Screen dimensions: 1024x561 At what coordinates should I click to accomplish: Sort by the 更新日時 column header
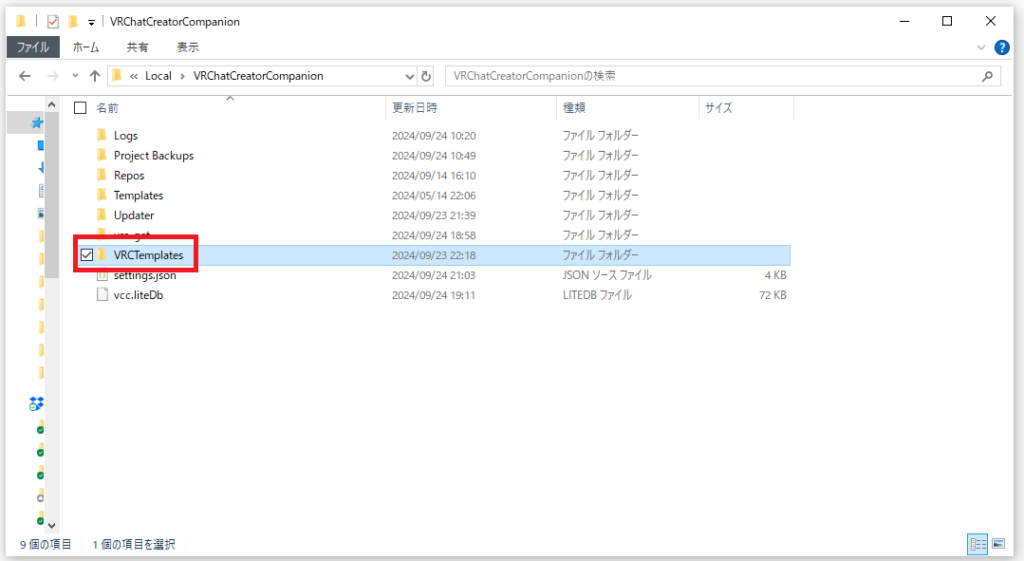(x=415, y=108)
